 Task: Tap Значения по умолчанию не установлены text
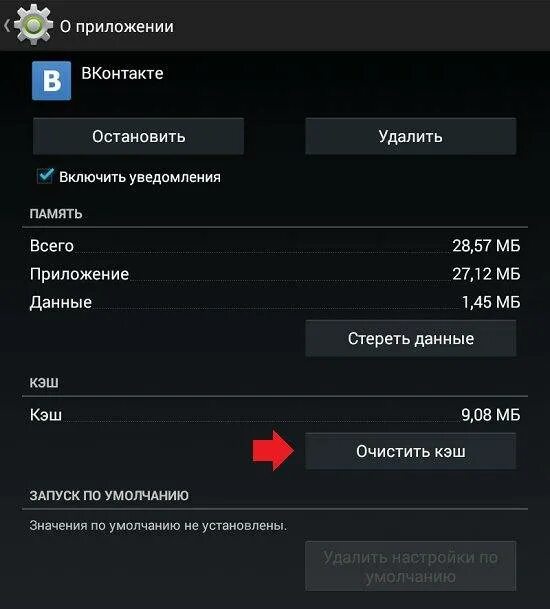click(158, 525)
